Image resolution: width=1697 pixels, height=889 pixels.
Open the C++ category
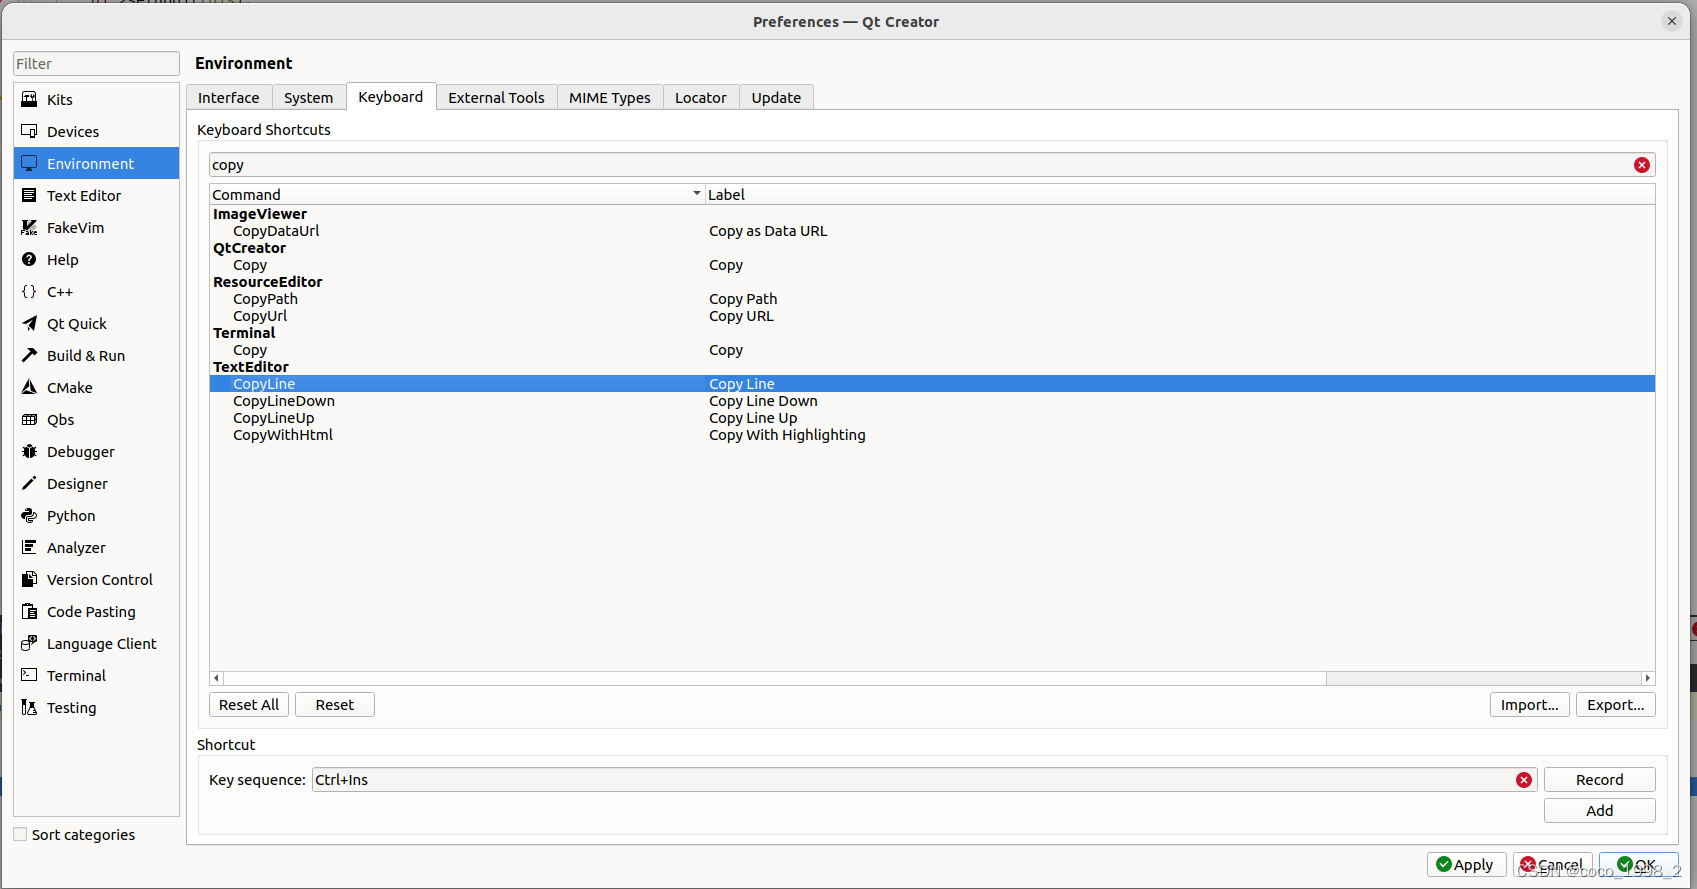(x=96, y=292)
